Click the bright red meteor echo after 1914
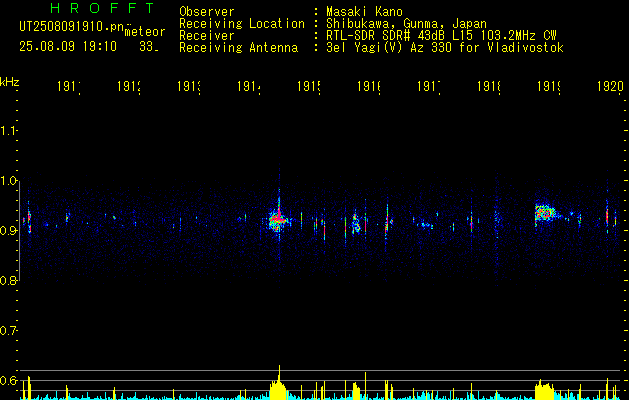 pos(277,219)
